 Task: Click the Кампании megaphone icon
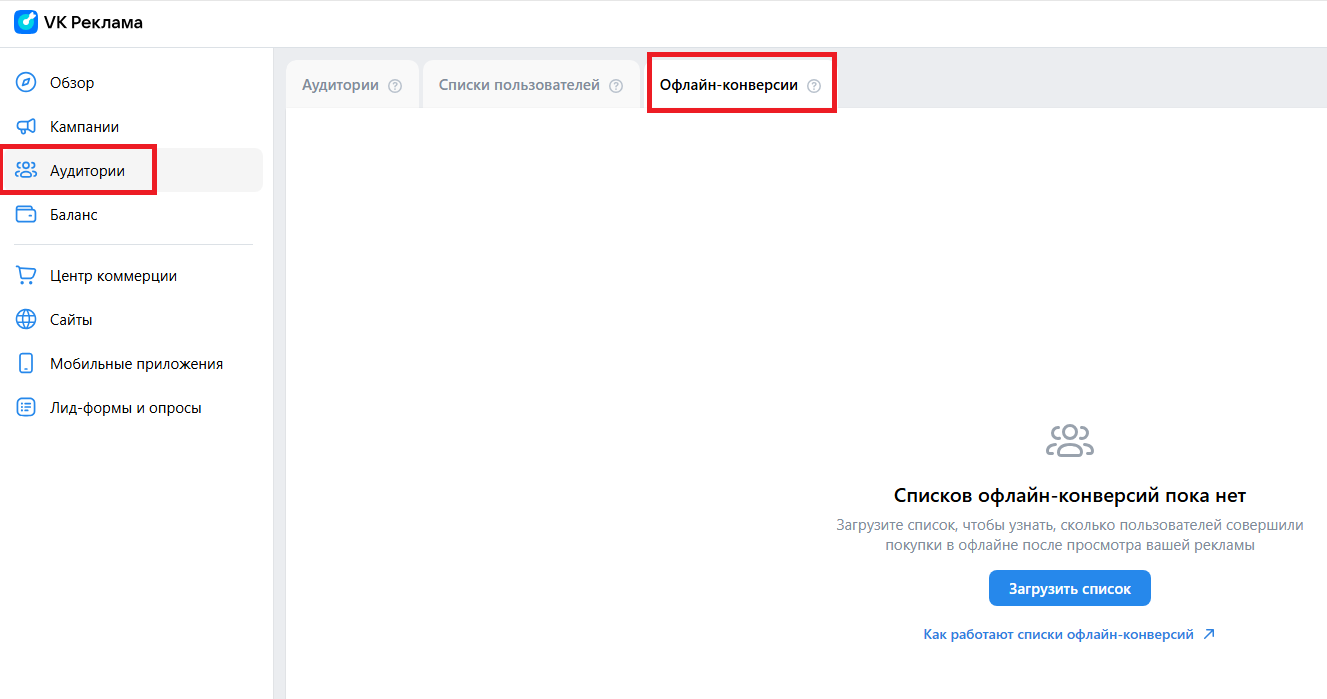(x=26, y=127)
